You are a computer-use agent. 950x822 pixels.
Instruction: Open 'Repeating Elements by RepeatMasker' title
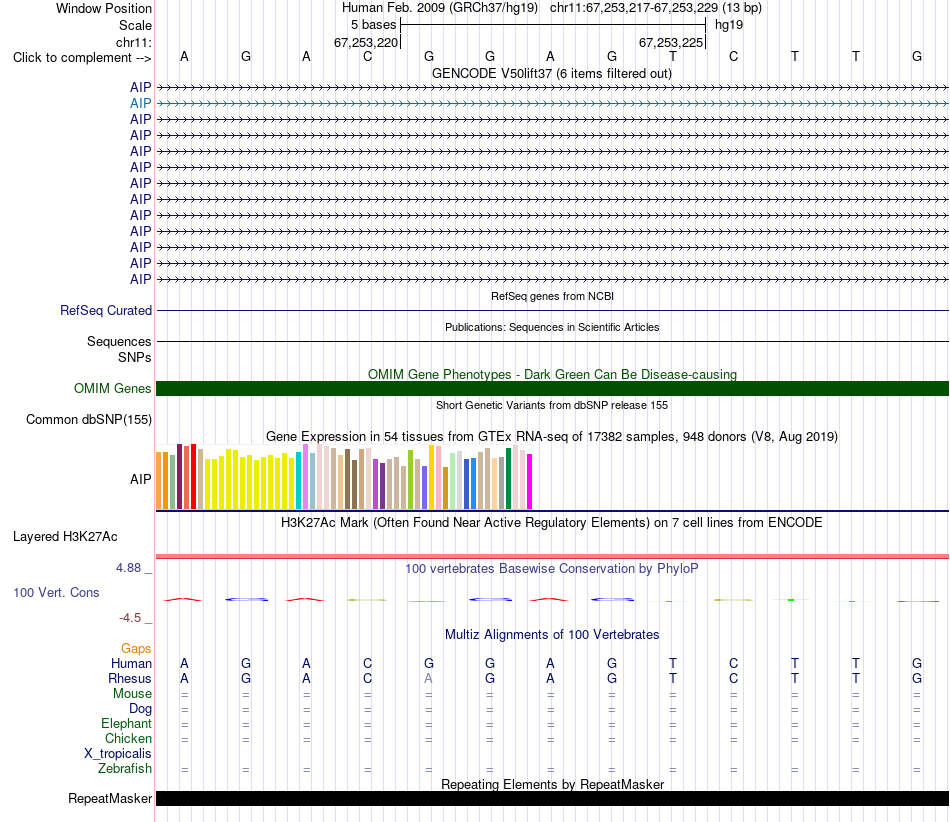552,784
